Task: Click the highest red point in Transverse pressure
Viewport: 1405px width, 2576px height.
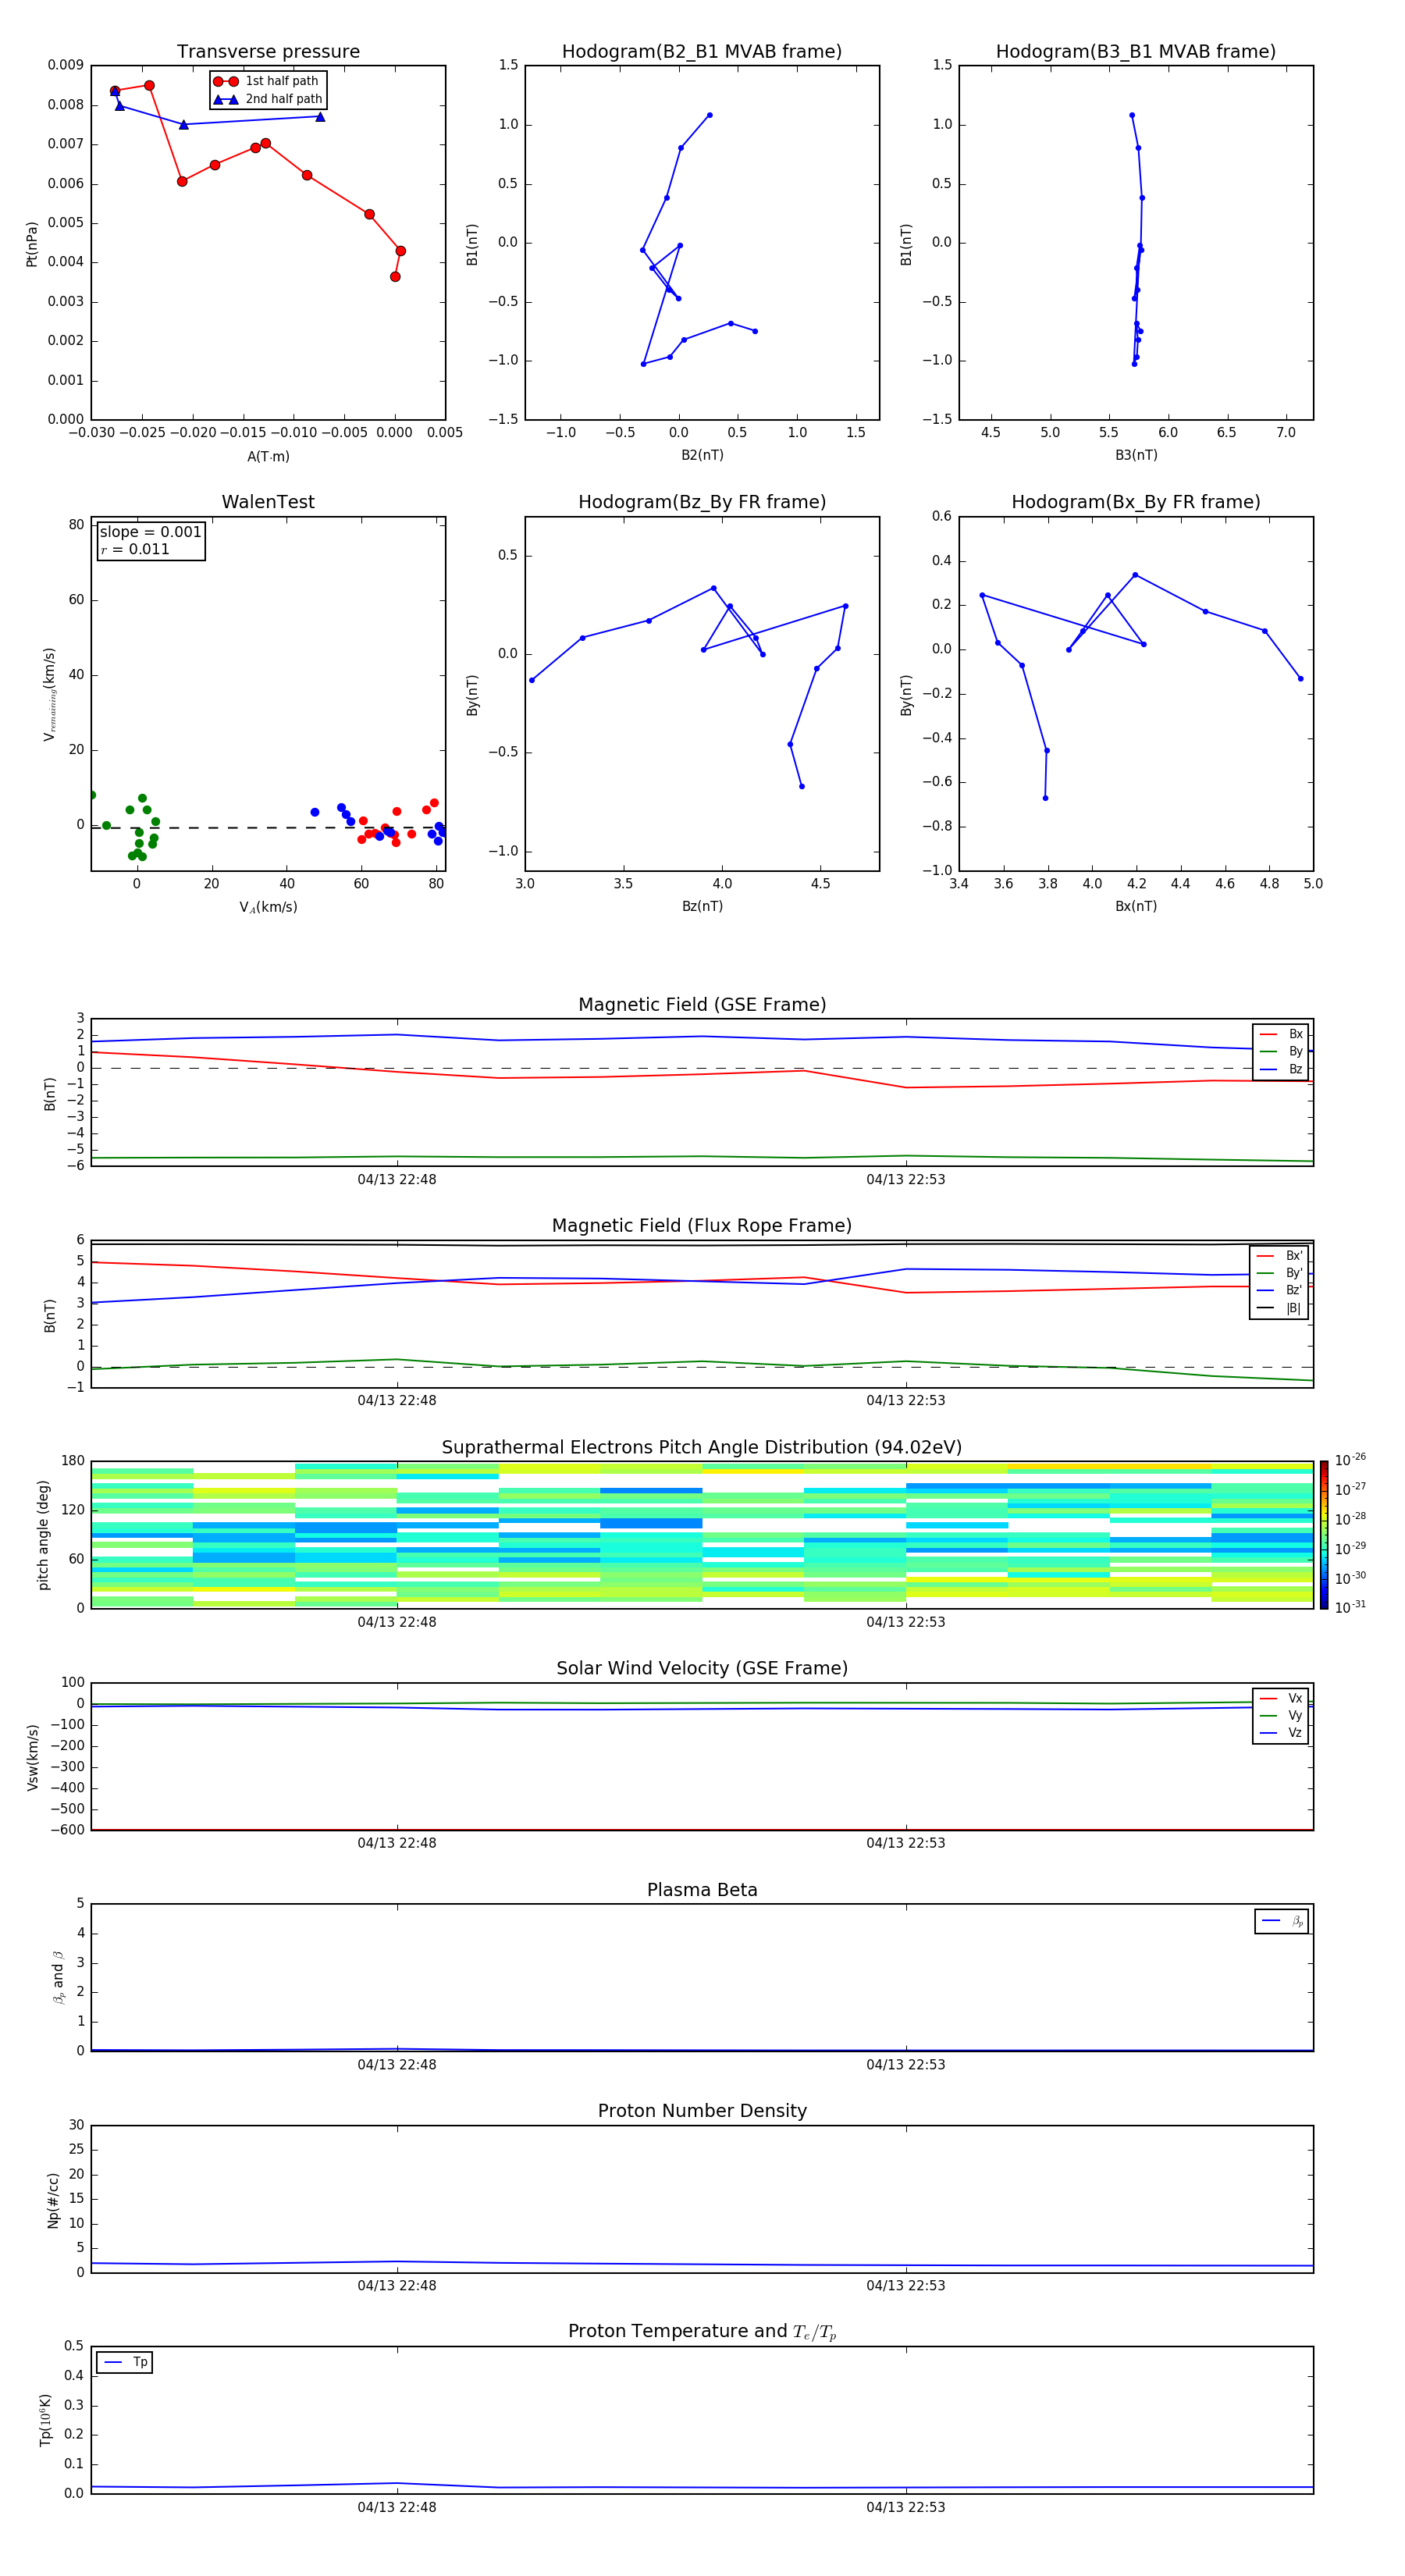Action: pos(149,85)
